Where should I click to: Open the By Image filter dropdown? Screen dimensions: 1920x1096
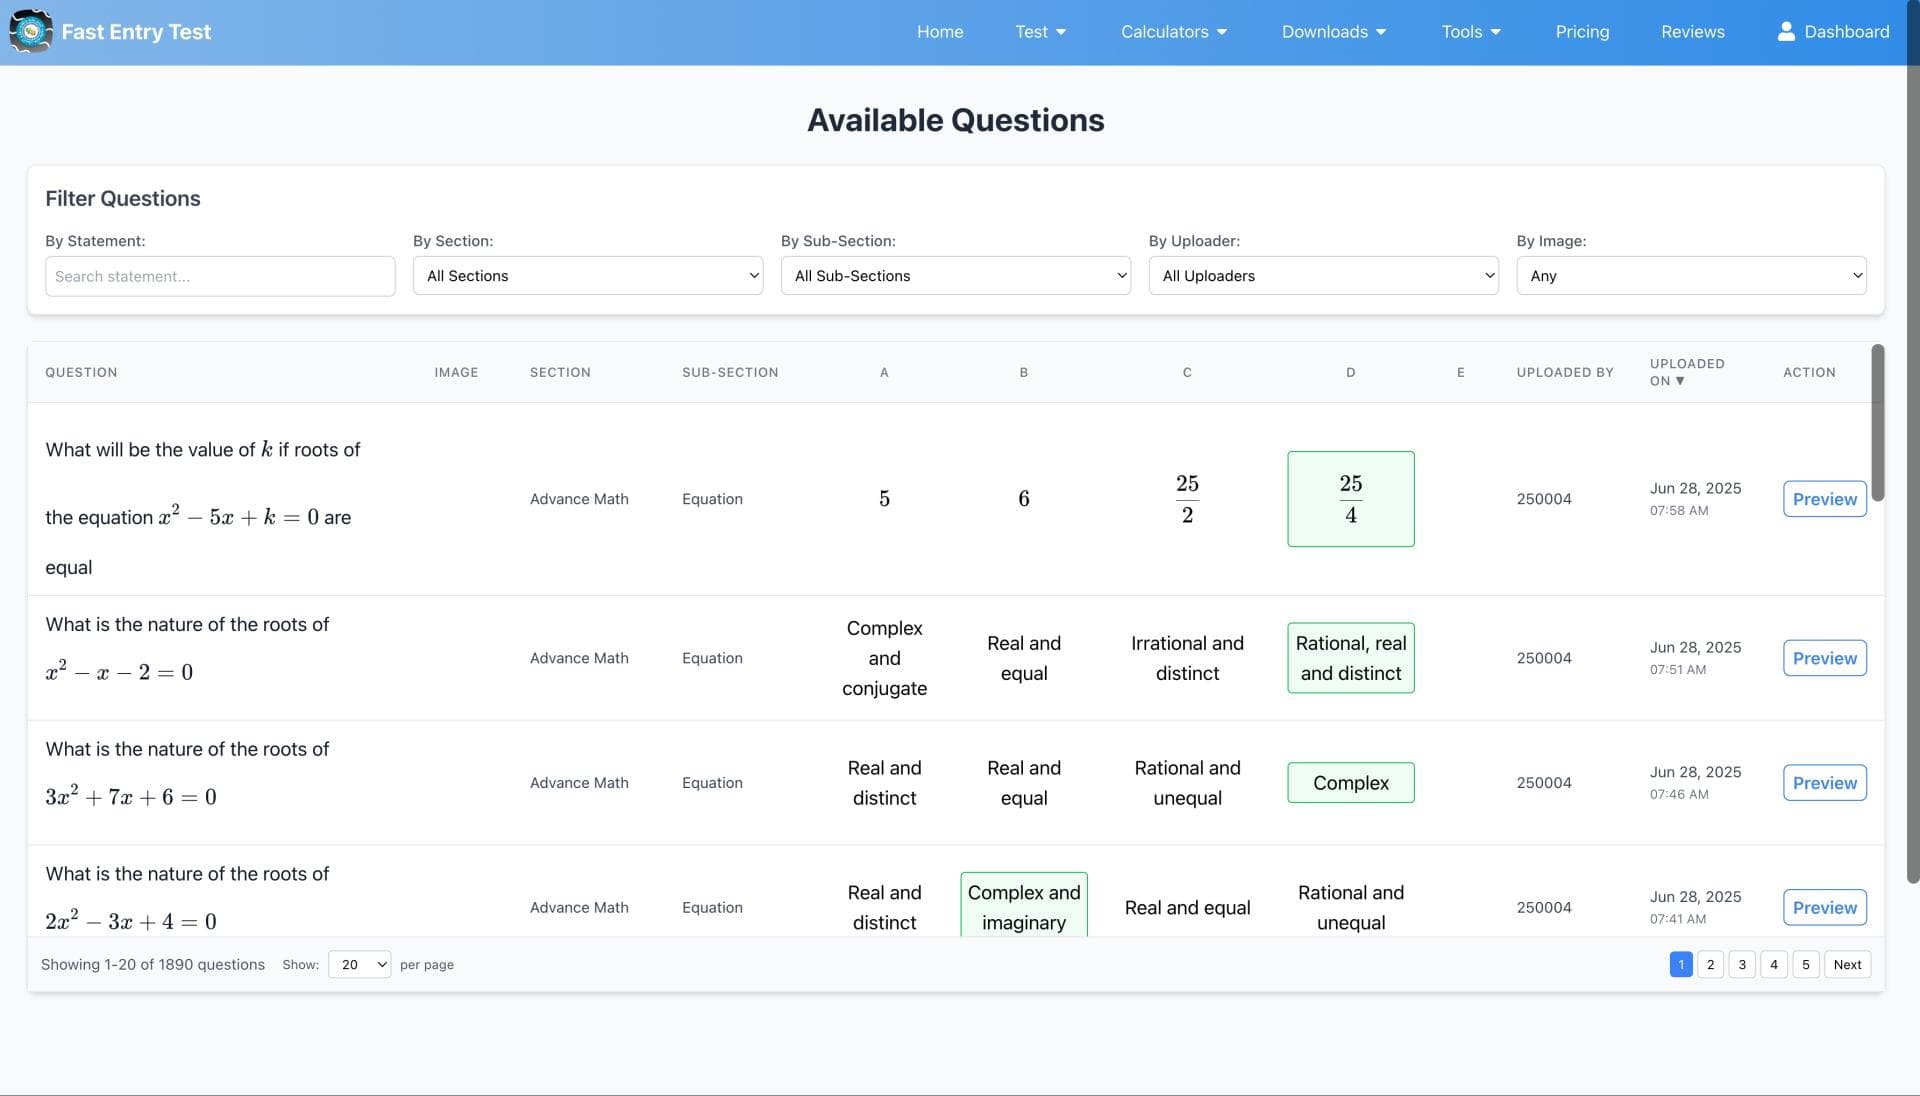(x=1690, y=276)
